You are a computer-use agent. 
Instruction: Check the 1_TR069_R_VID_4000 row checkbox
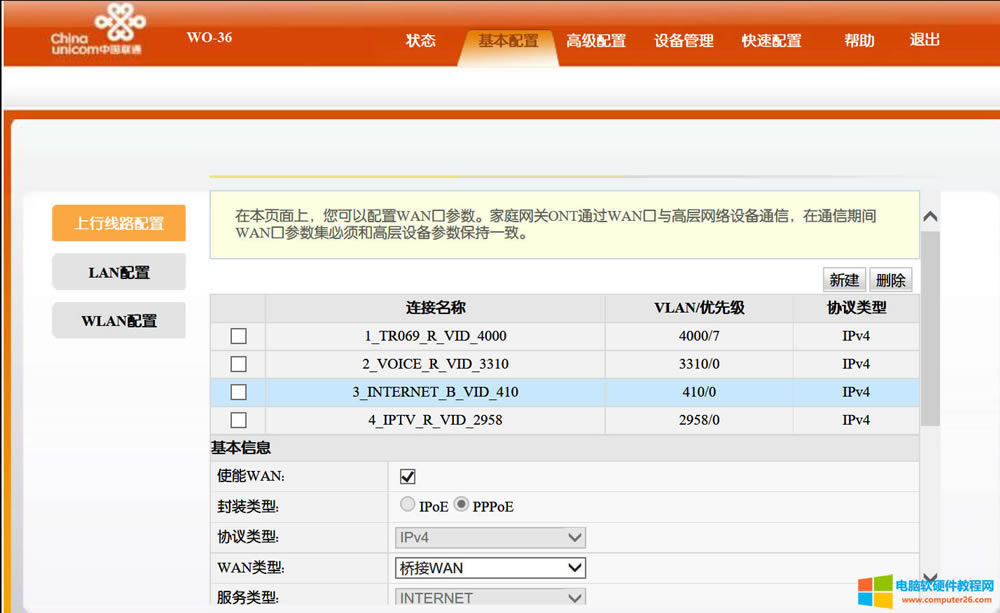[238, 336]
